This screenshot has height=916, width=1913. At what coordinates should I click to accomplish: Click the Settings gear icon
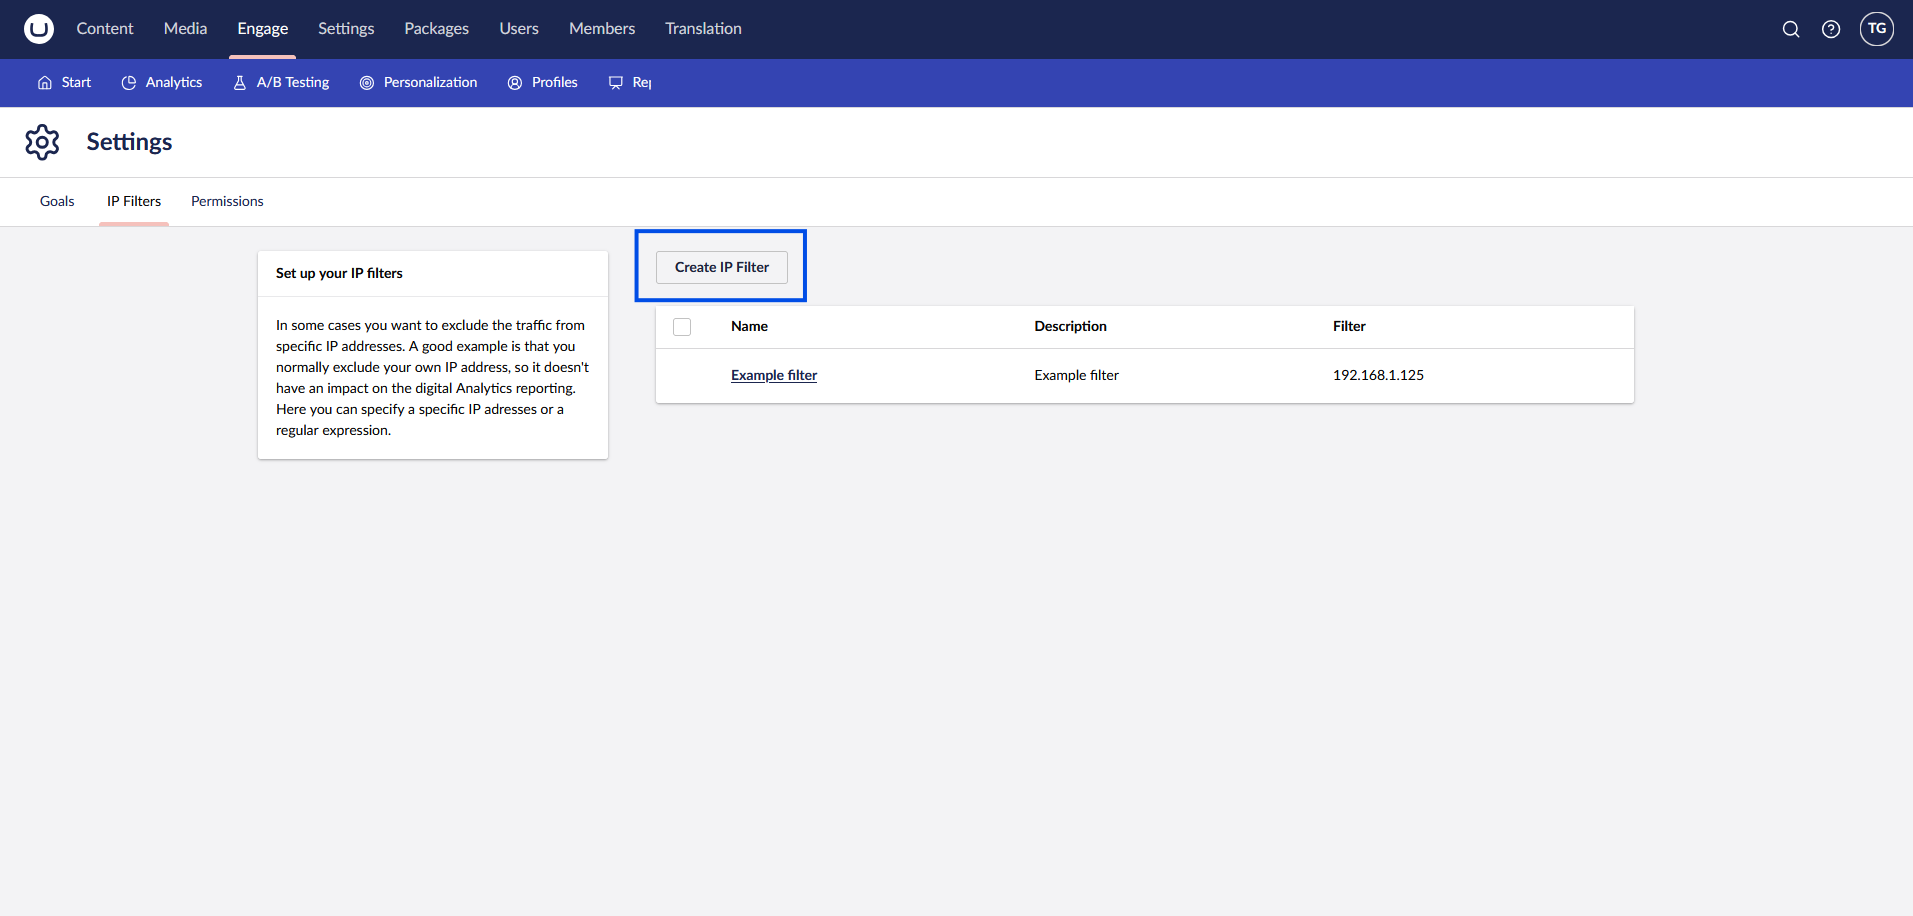click(42, 142)
